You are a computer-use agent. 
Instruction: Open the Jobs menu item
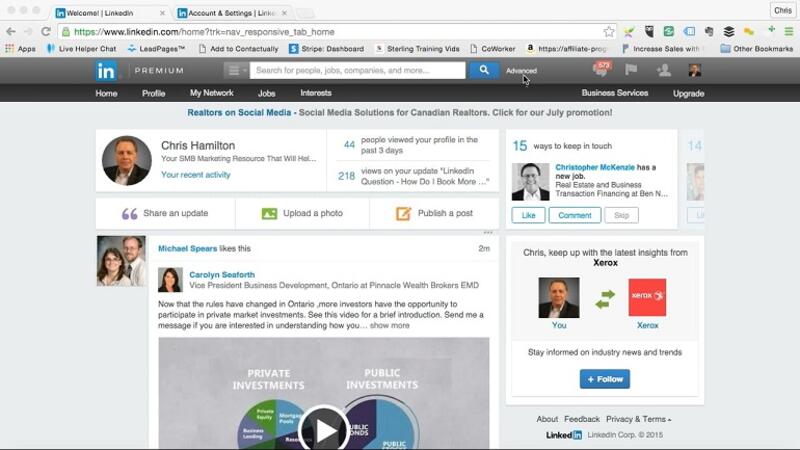(266, 93)
